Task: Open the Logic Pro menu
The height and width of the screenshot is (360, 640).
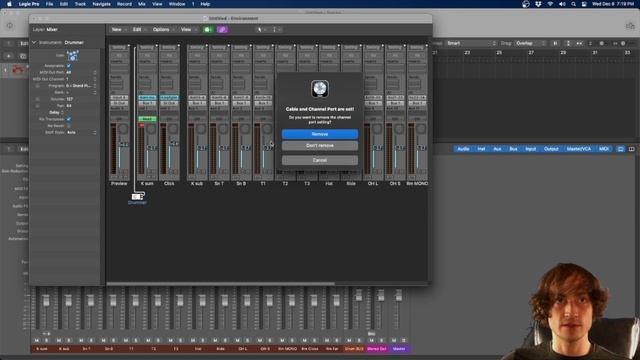Action: (x=29, y=4)
